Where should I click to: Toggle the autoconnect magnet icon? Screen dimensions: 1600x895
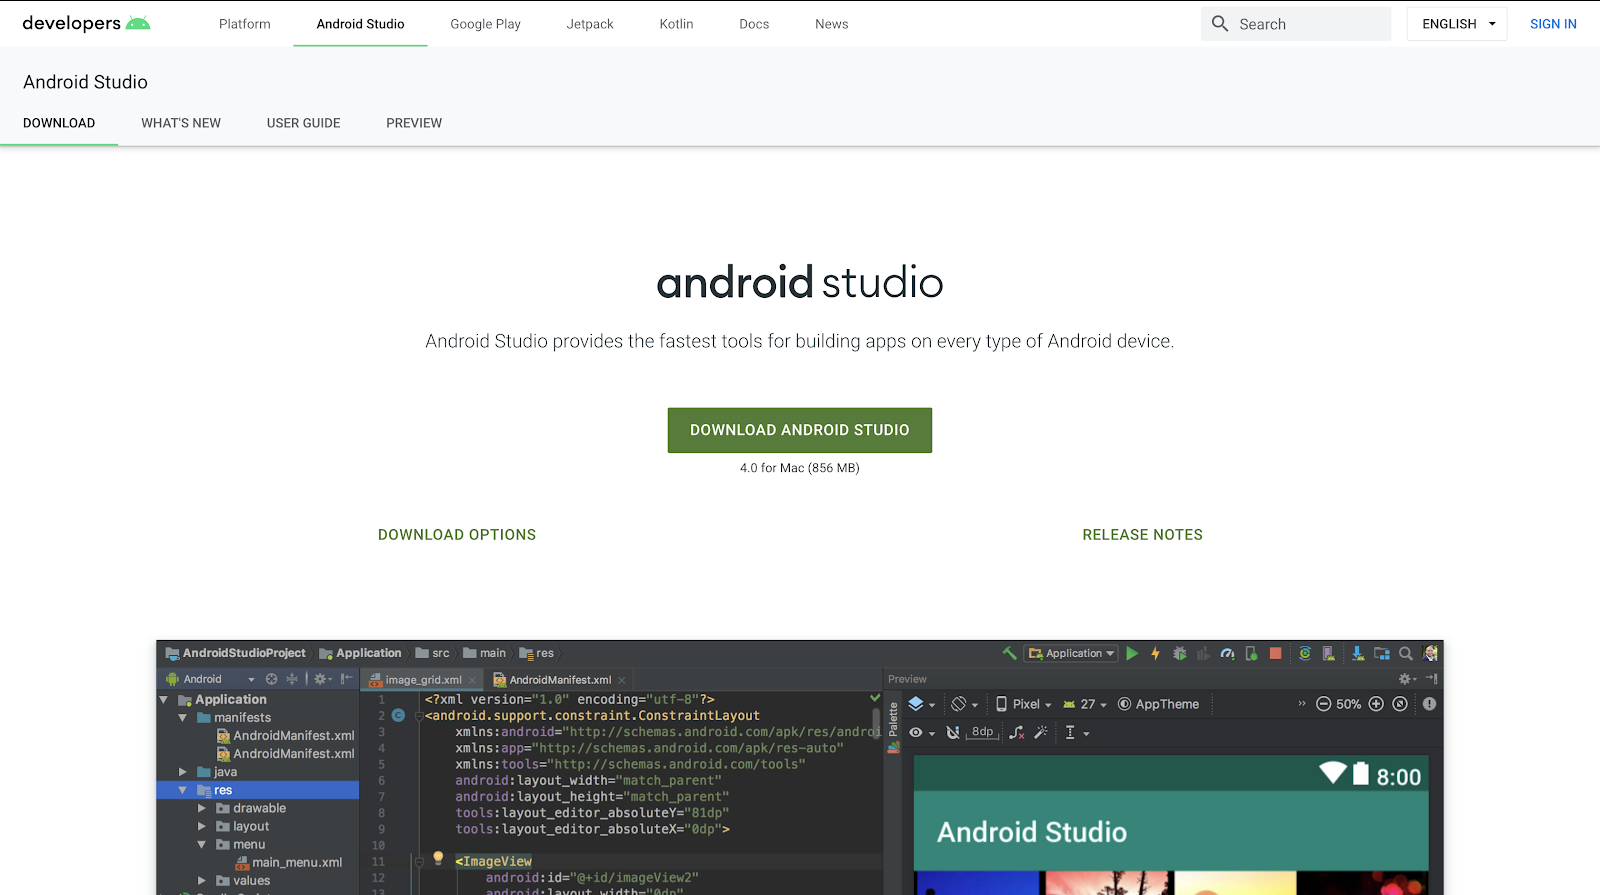pyautogui.click(x=953, y=733)
